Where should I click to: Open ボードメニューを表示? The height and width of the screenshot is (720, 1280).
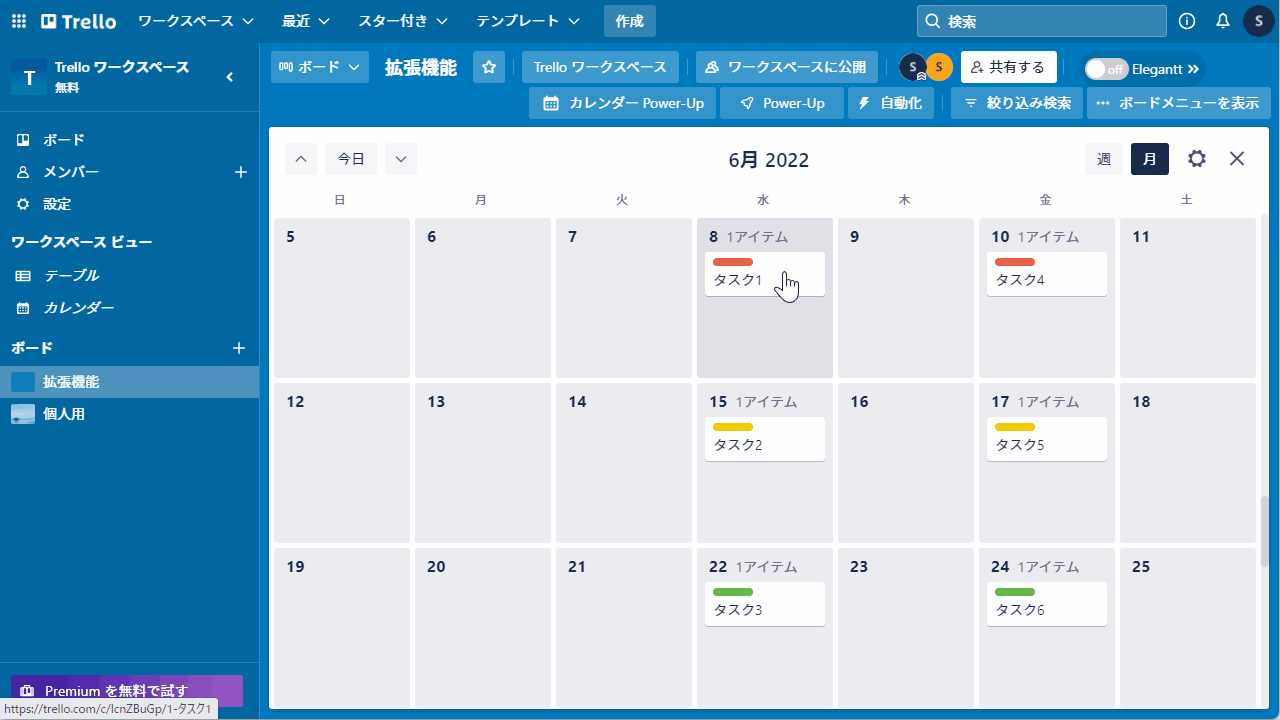(1179, 103)
